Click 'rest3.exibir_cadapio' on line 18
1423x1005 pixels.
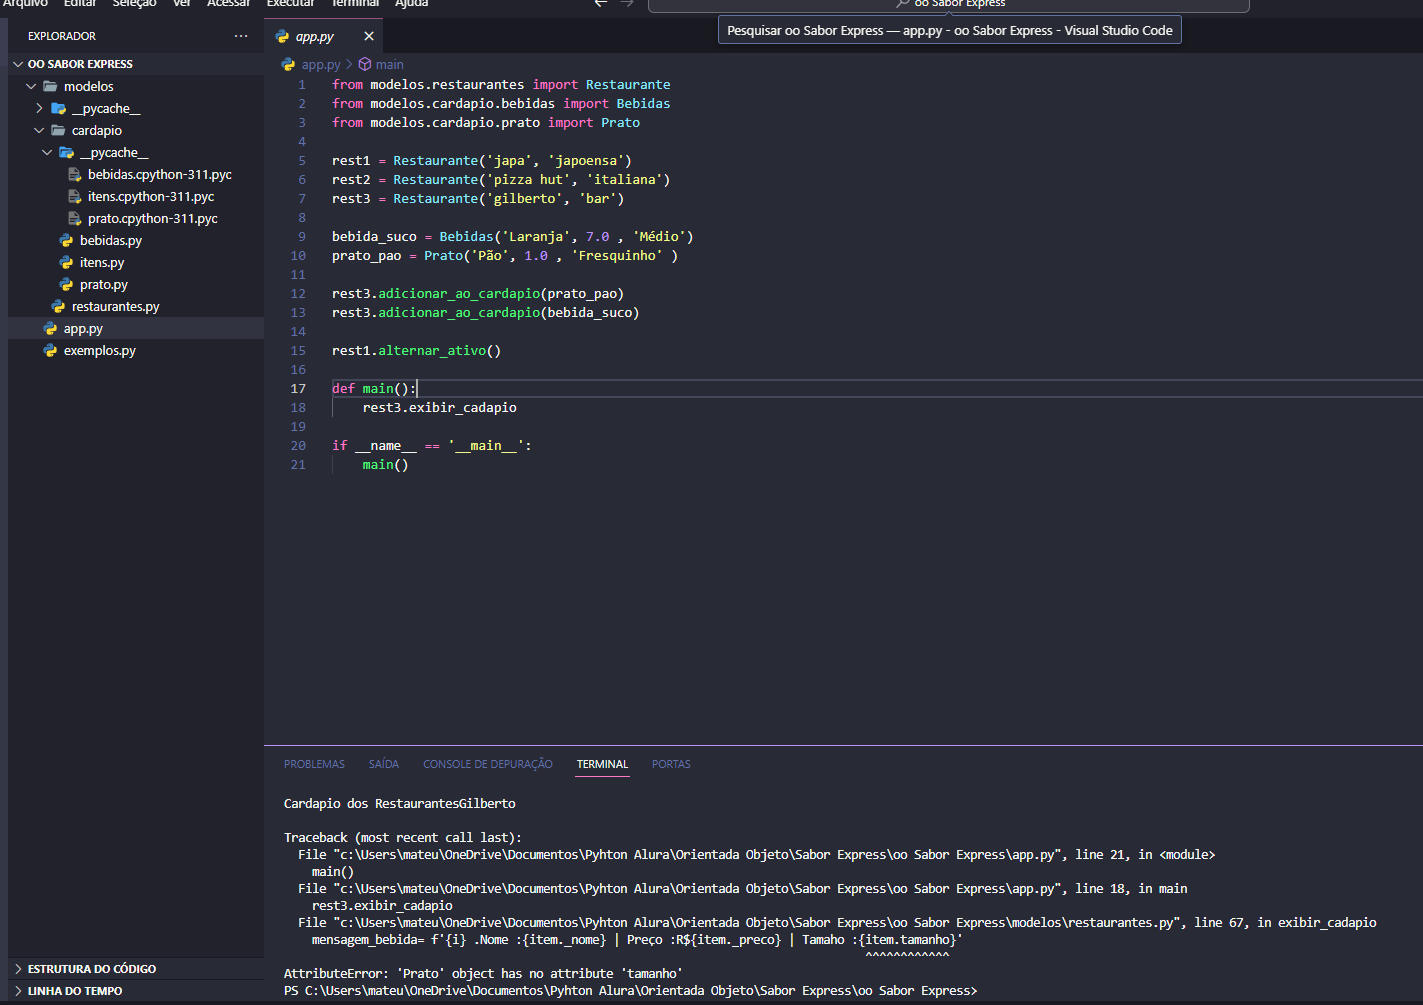[440, 407]
